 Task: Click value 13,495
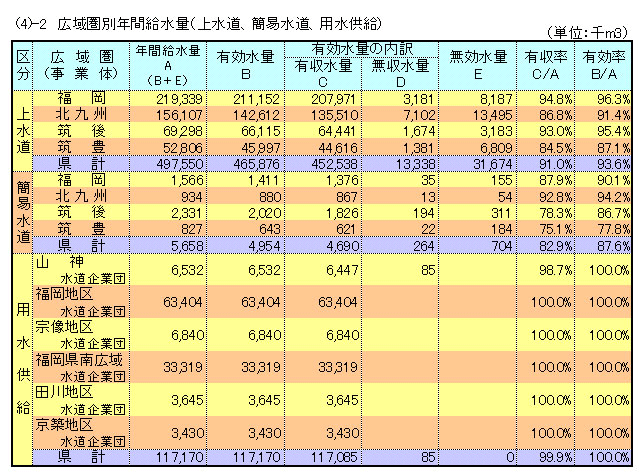493,115
